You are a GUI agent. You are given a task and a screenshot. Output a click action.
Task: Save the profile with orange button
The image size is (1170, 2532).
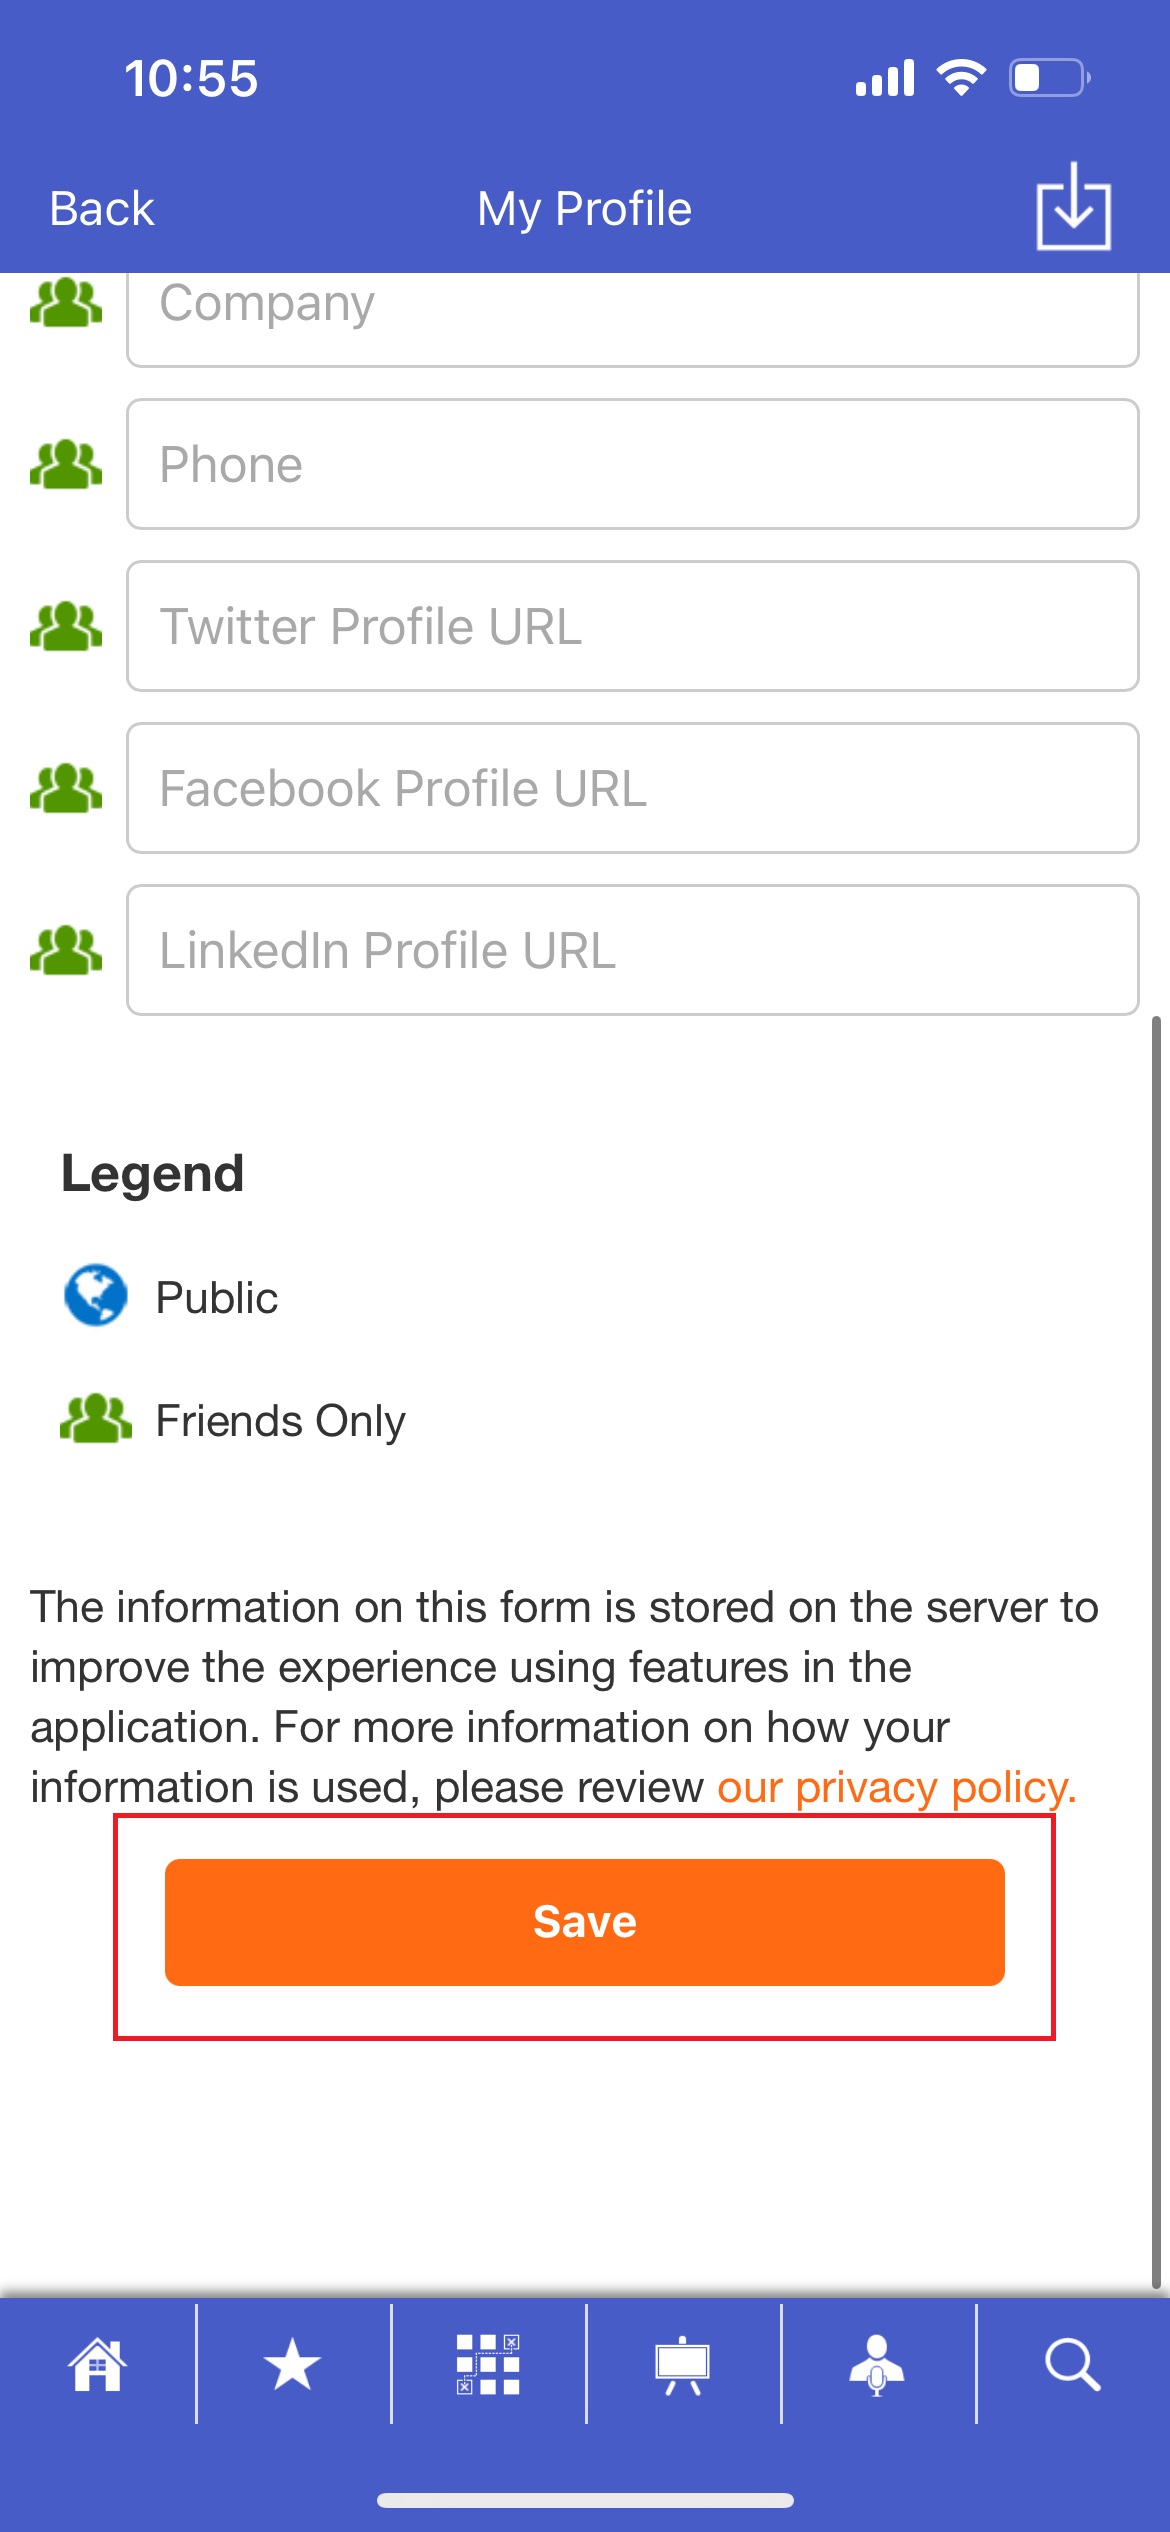[585, 1922]
